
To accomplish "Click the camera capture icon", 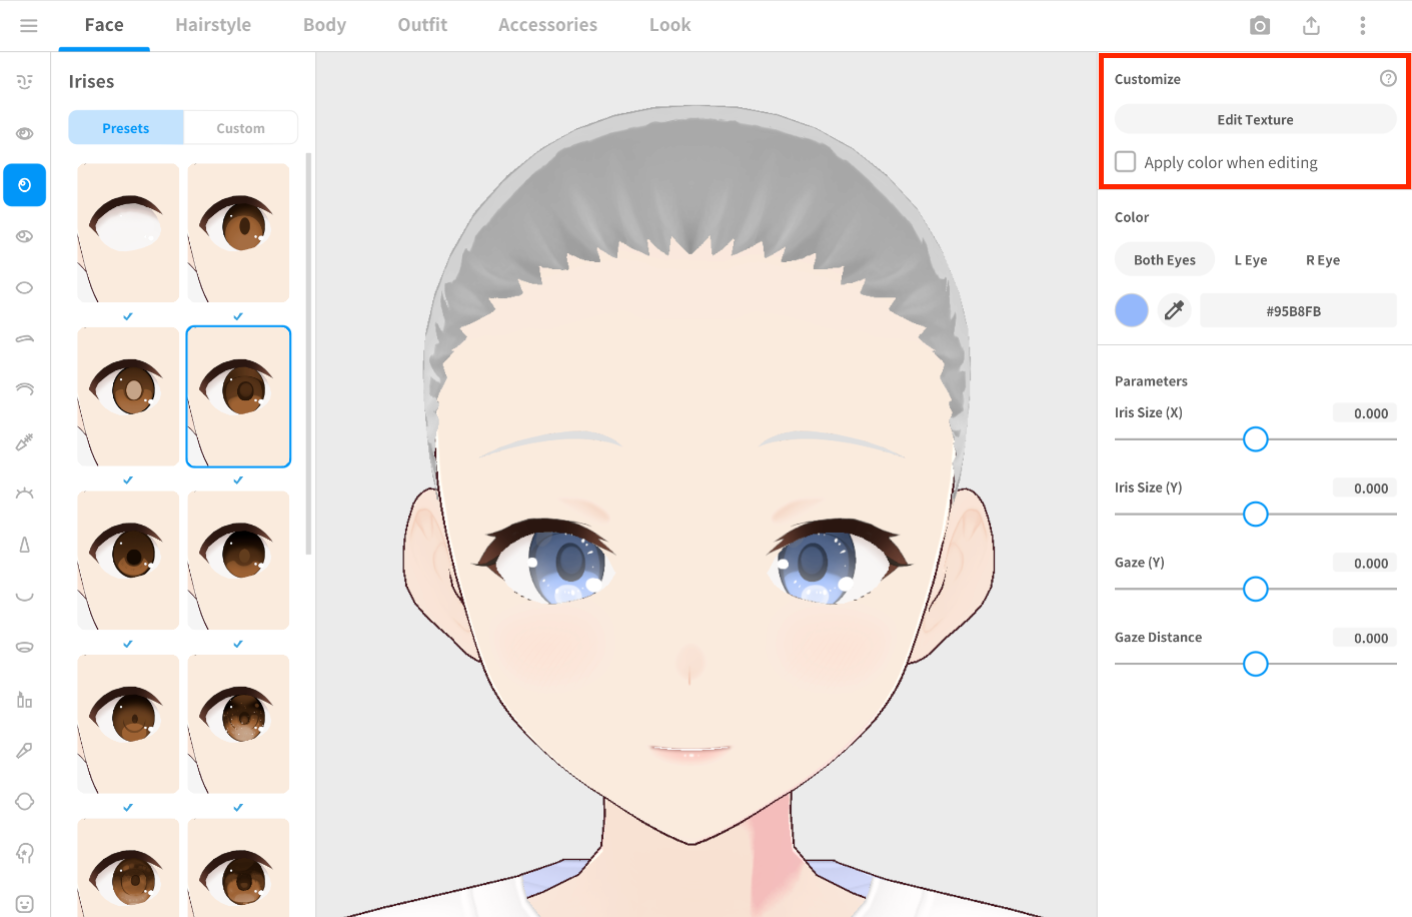I will [1259, 26].
